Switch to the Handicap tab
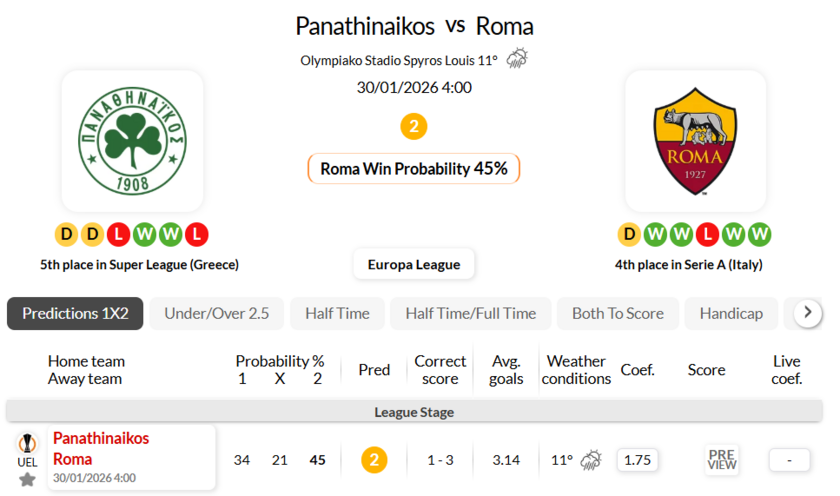 point(731,313)
